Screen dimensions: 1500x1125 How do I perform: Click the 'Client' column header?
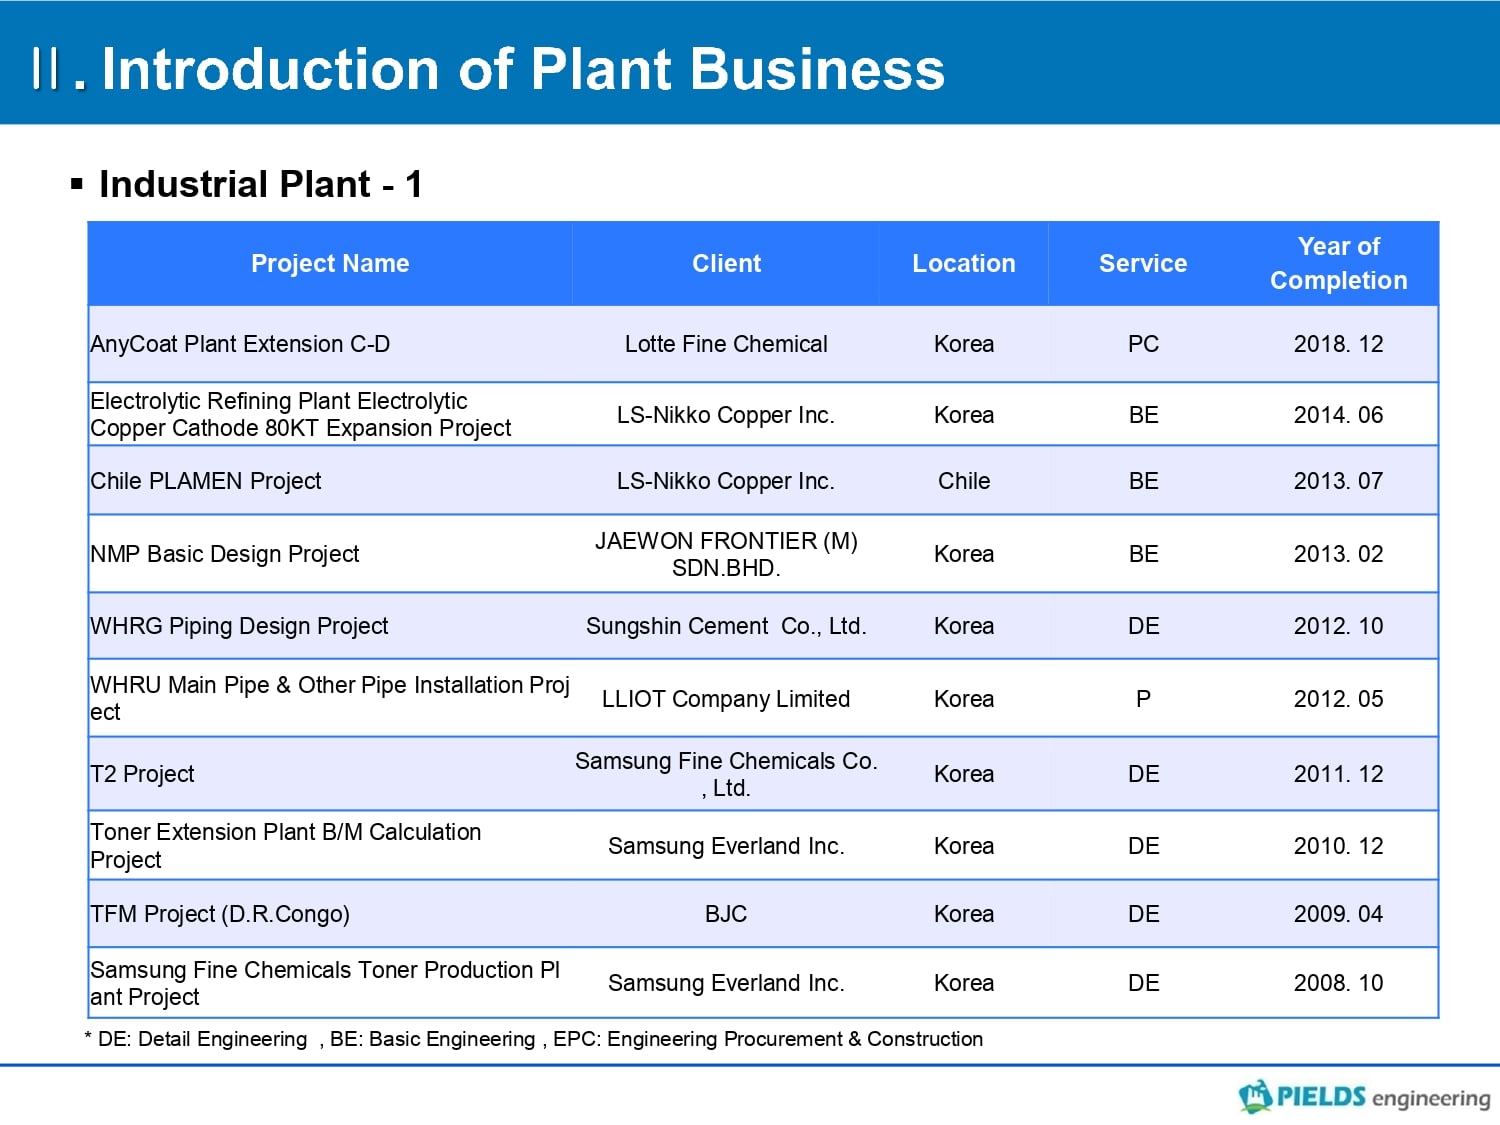(726, 264)
